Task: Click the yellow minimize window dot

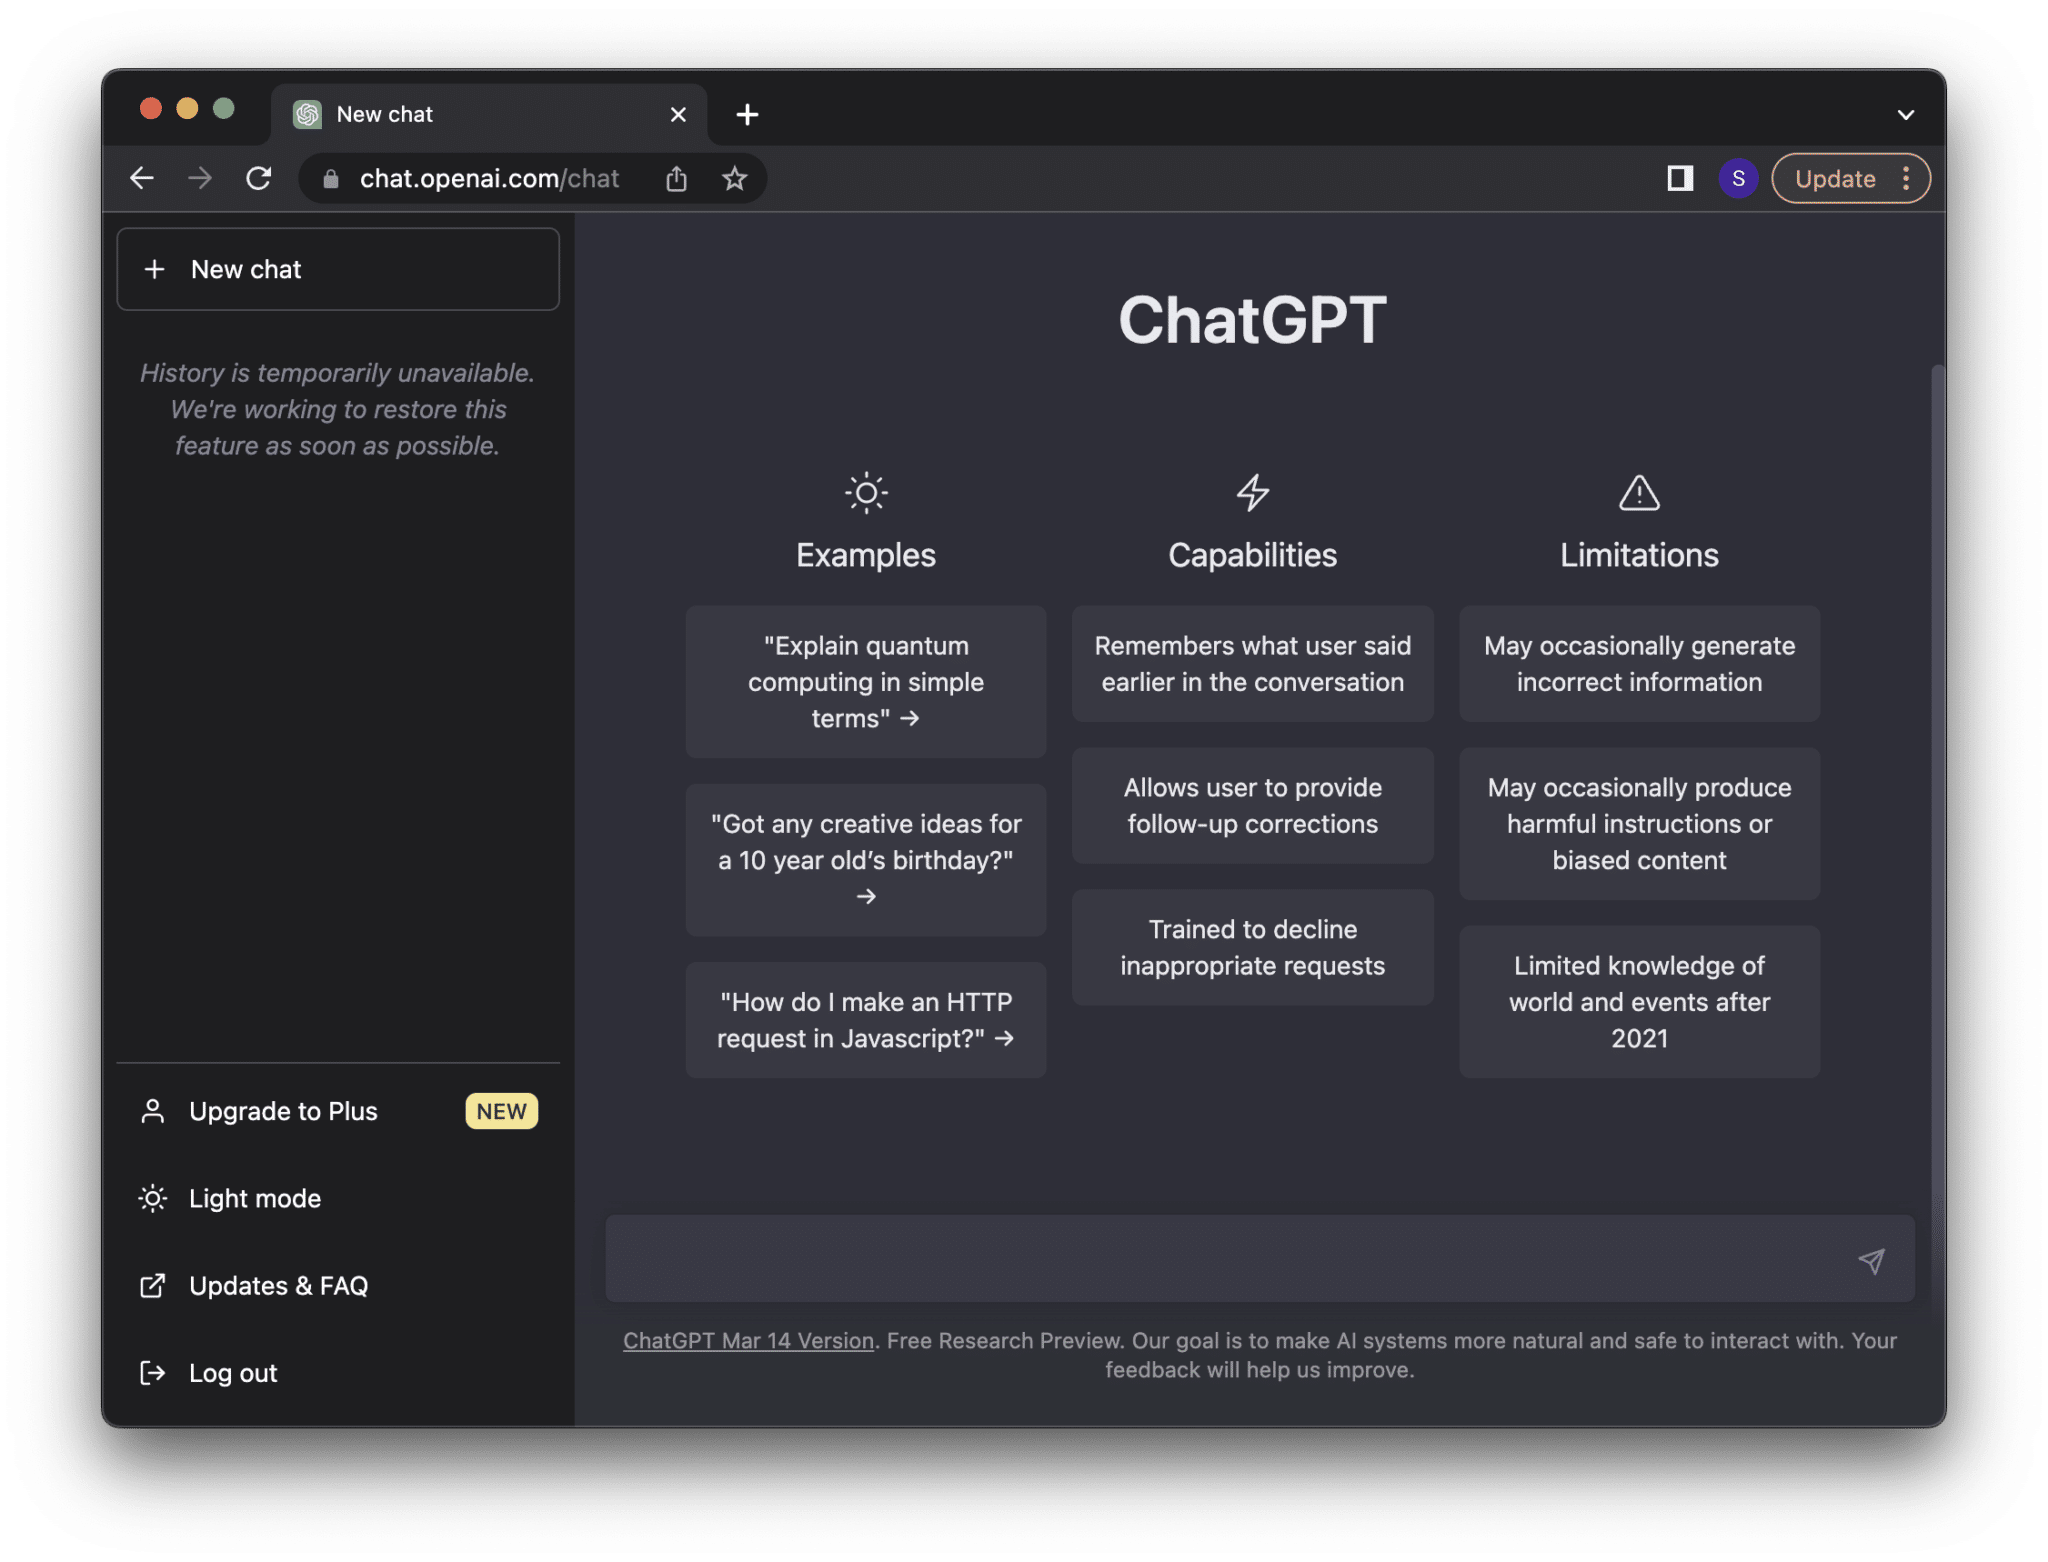Action: tap(187, 108)
